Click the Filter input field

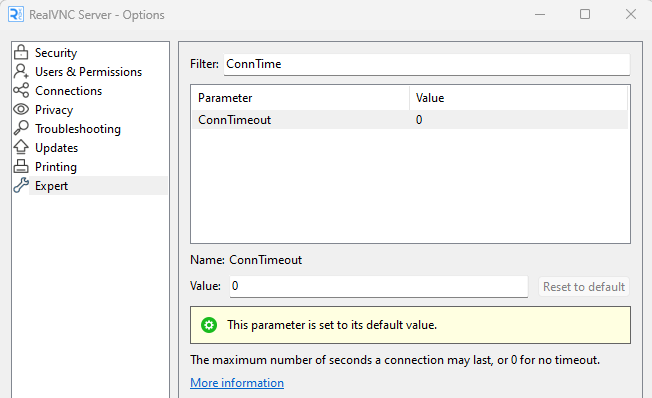click(427, 64)
